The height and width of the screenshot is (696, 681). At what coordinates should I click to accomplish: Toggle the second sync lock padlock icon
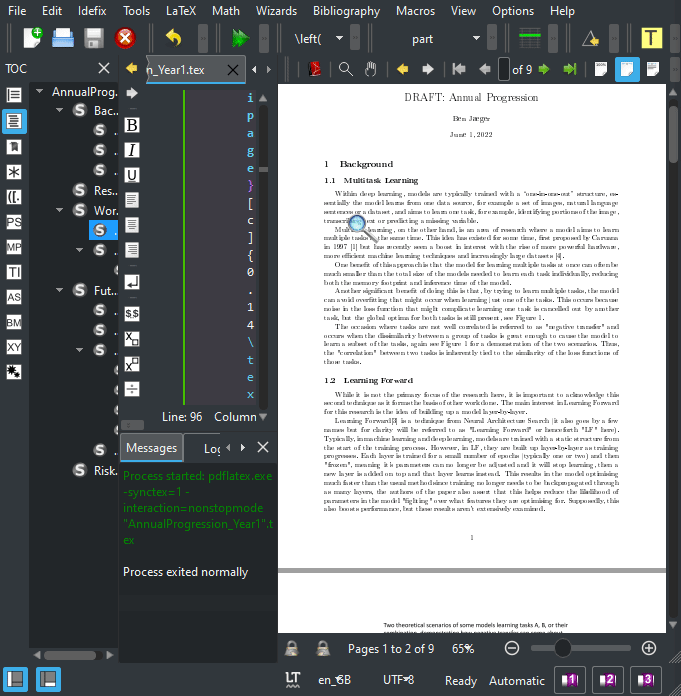point(323,649)
